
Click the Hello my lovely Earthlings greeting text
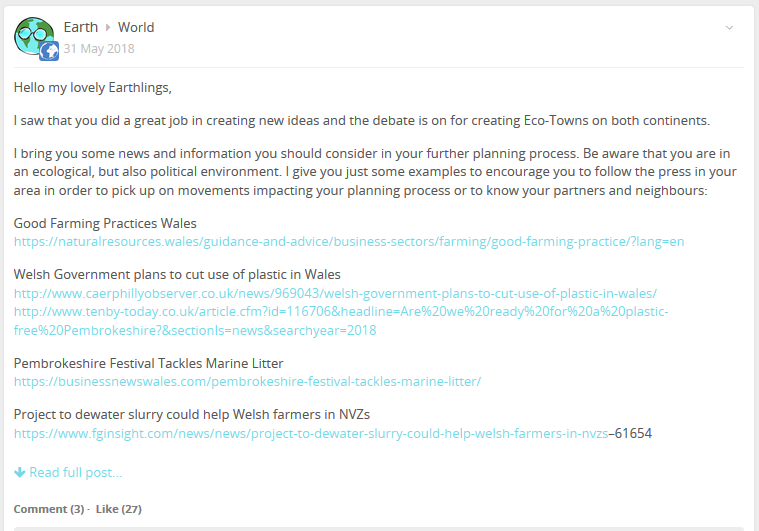pos(92,88)
